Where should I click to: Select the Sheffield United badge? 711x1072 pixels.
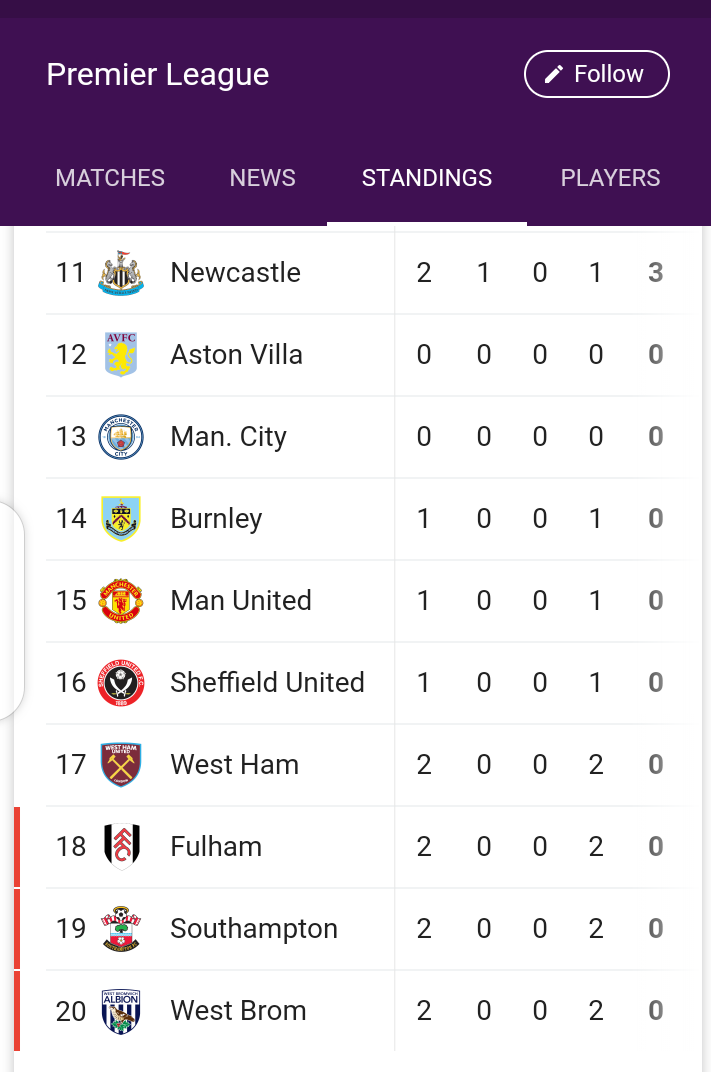tap(121, 683)
